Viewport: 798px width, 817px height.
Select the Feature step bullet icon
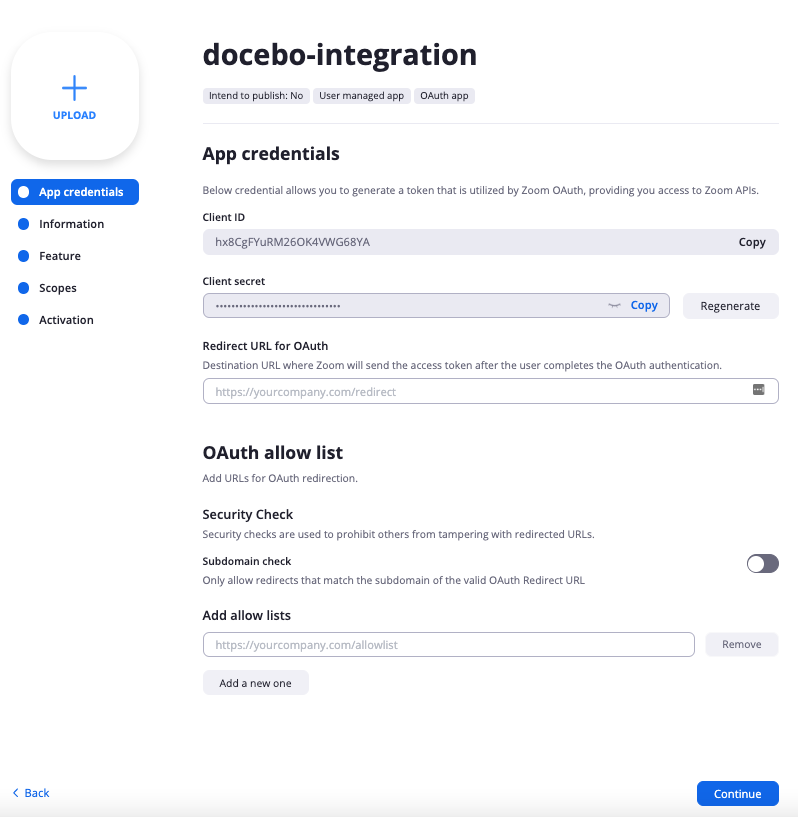click(x=24, y=256)
